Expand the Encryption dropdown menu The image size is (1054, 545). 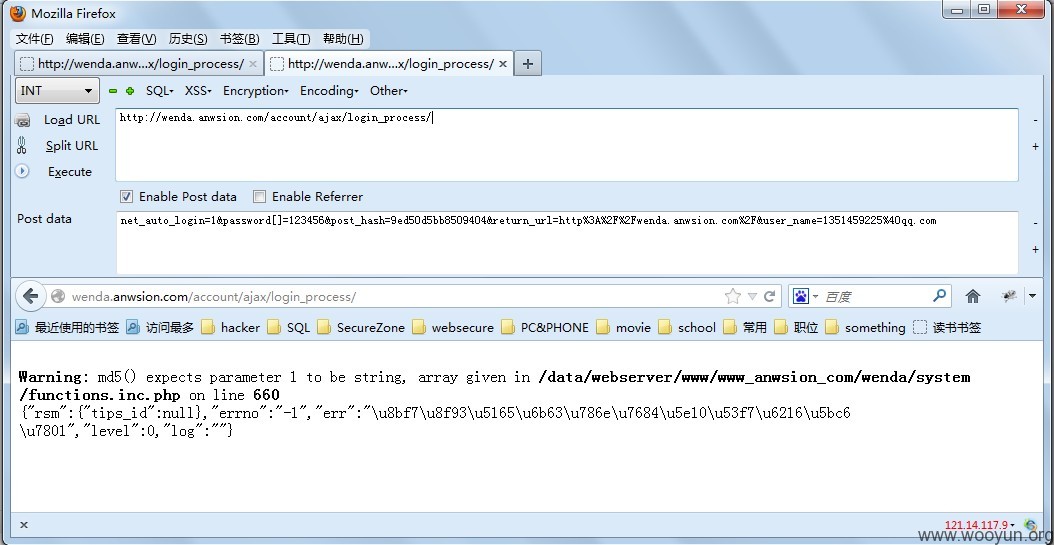[255, 91]
